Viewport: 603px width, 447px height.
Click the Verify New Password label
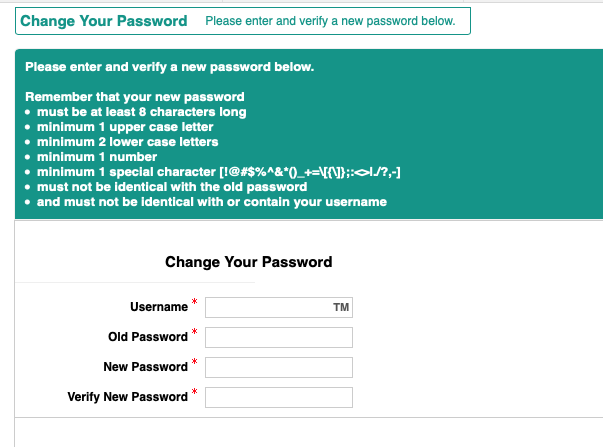[127, 397]
